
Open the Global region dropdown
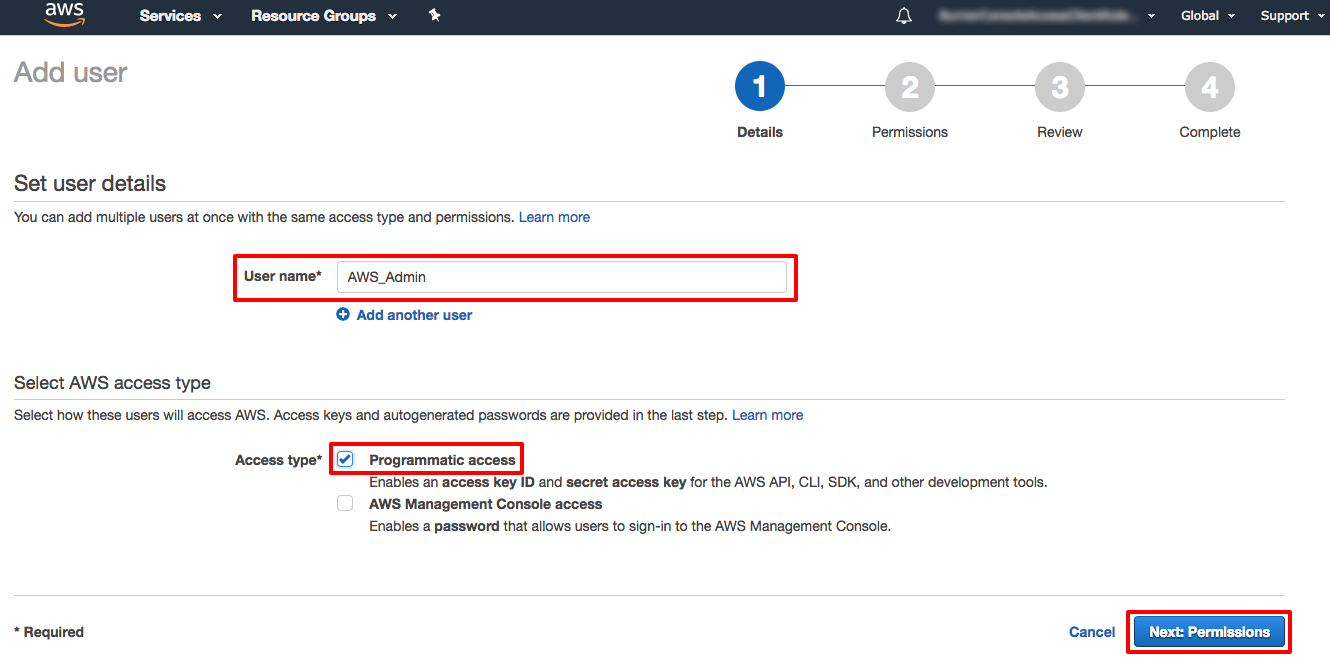coord(1208,16)
